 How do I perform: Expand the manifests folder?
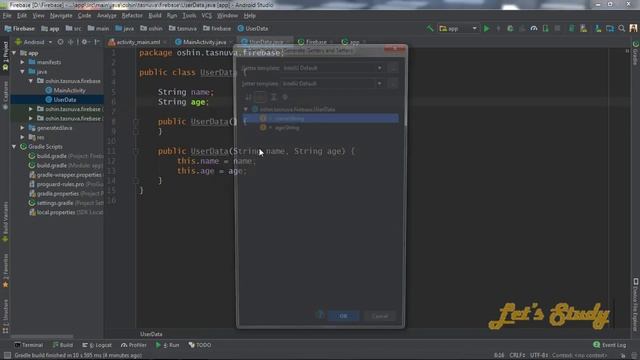coord(22,62)
